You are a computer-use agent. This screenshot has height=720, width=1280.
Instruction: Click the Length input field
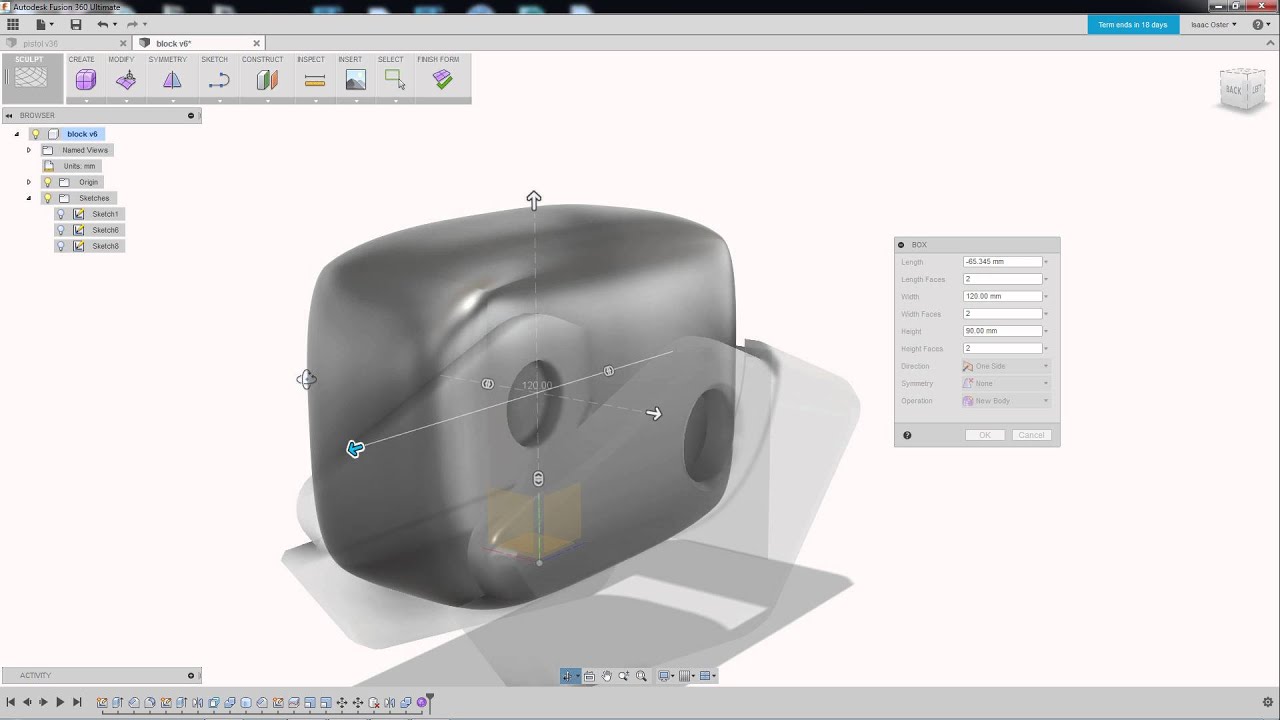(x=1002, y=262)
